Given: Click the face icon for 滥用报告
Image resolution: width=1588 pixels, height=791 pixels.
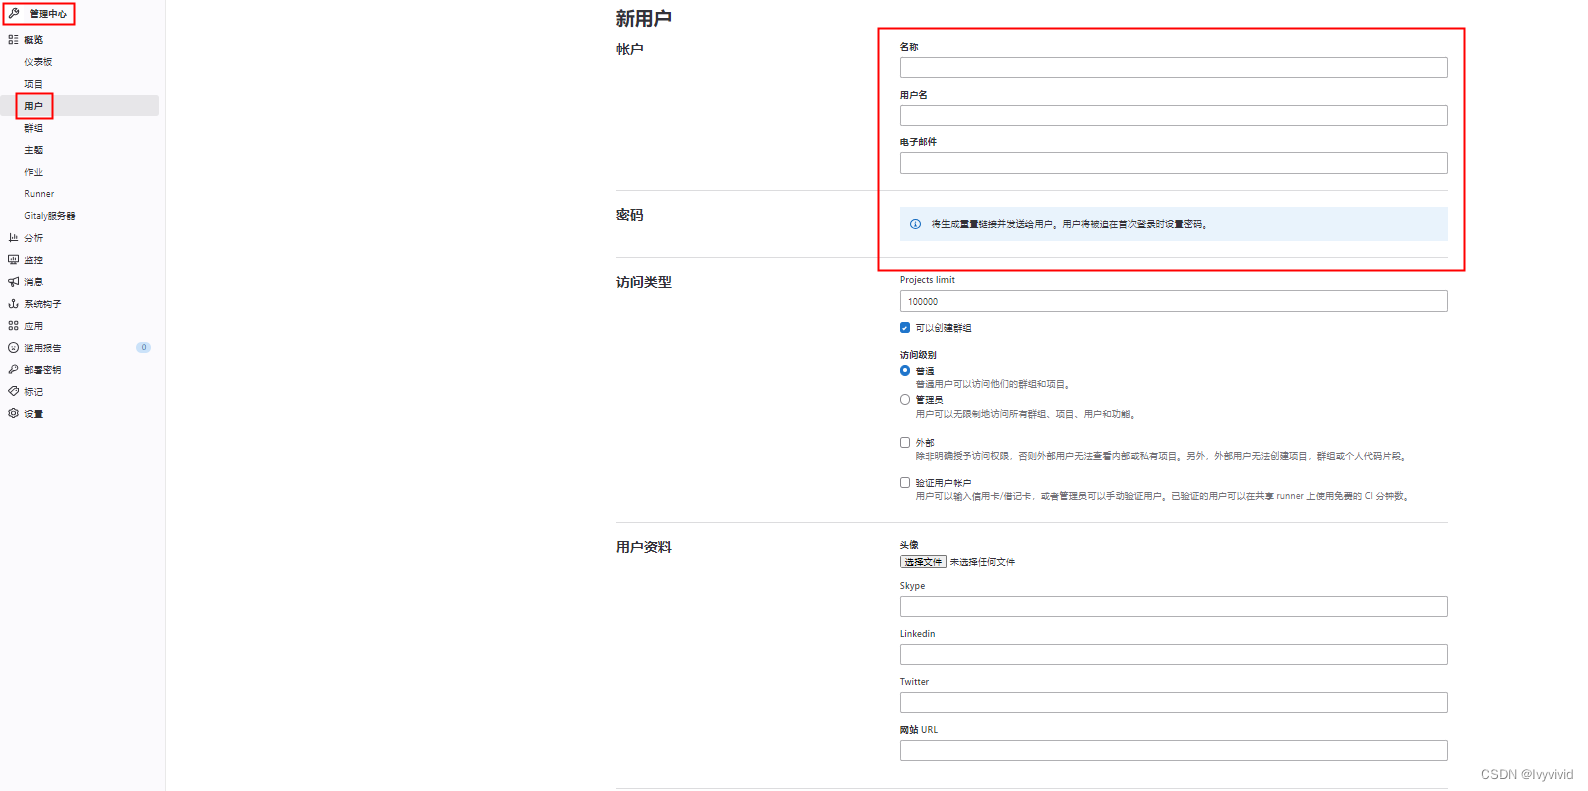Looking at the screenshot, I should (13, 348).
